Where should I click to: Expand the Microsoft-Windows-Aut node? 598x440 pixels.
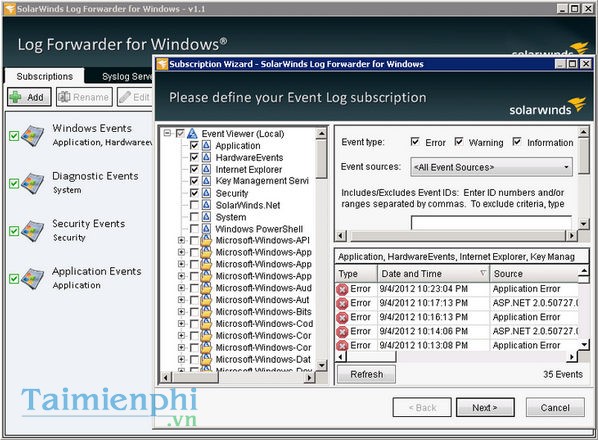coord(182,300)
